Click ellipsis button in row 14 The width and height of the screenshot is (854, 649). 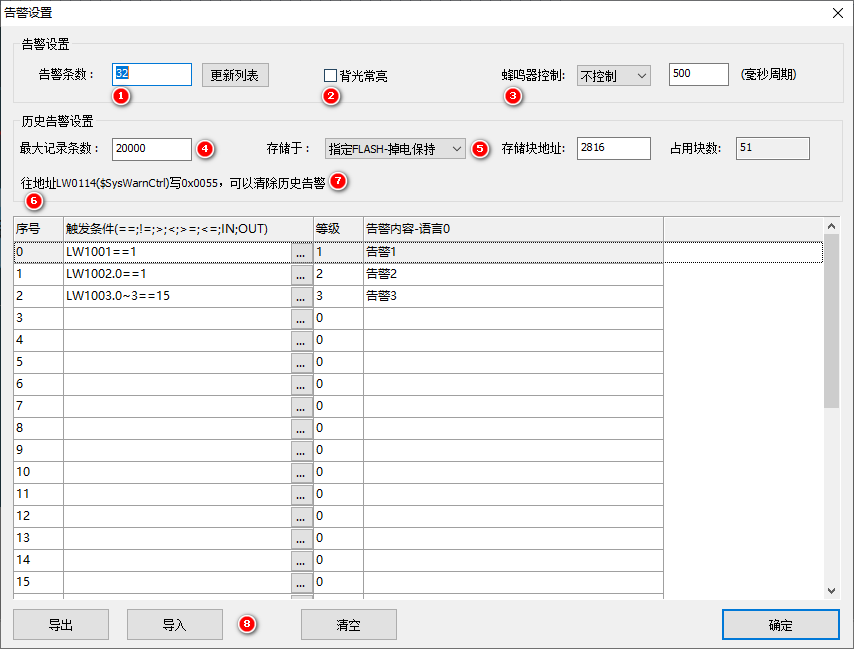coord(300,560)
